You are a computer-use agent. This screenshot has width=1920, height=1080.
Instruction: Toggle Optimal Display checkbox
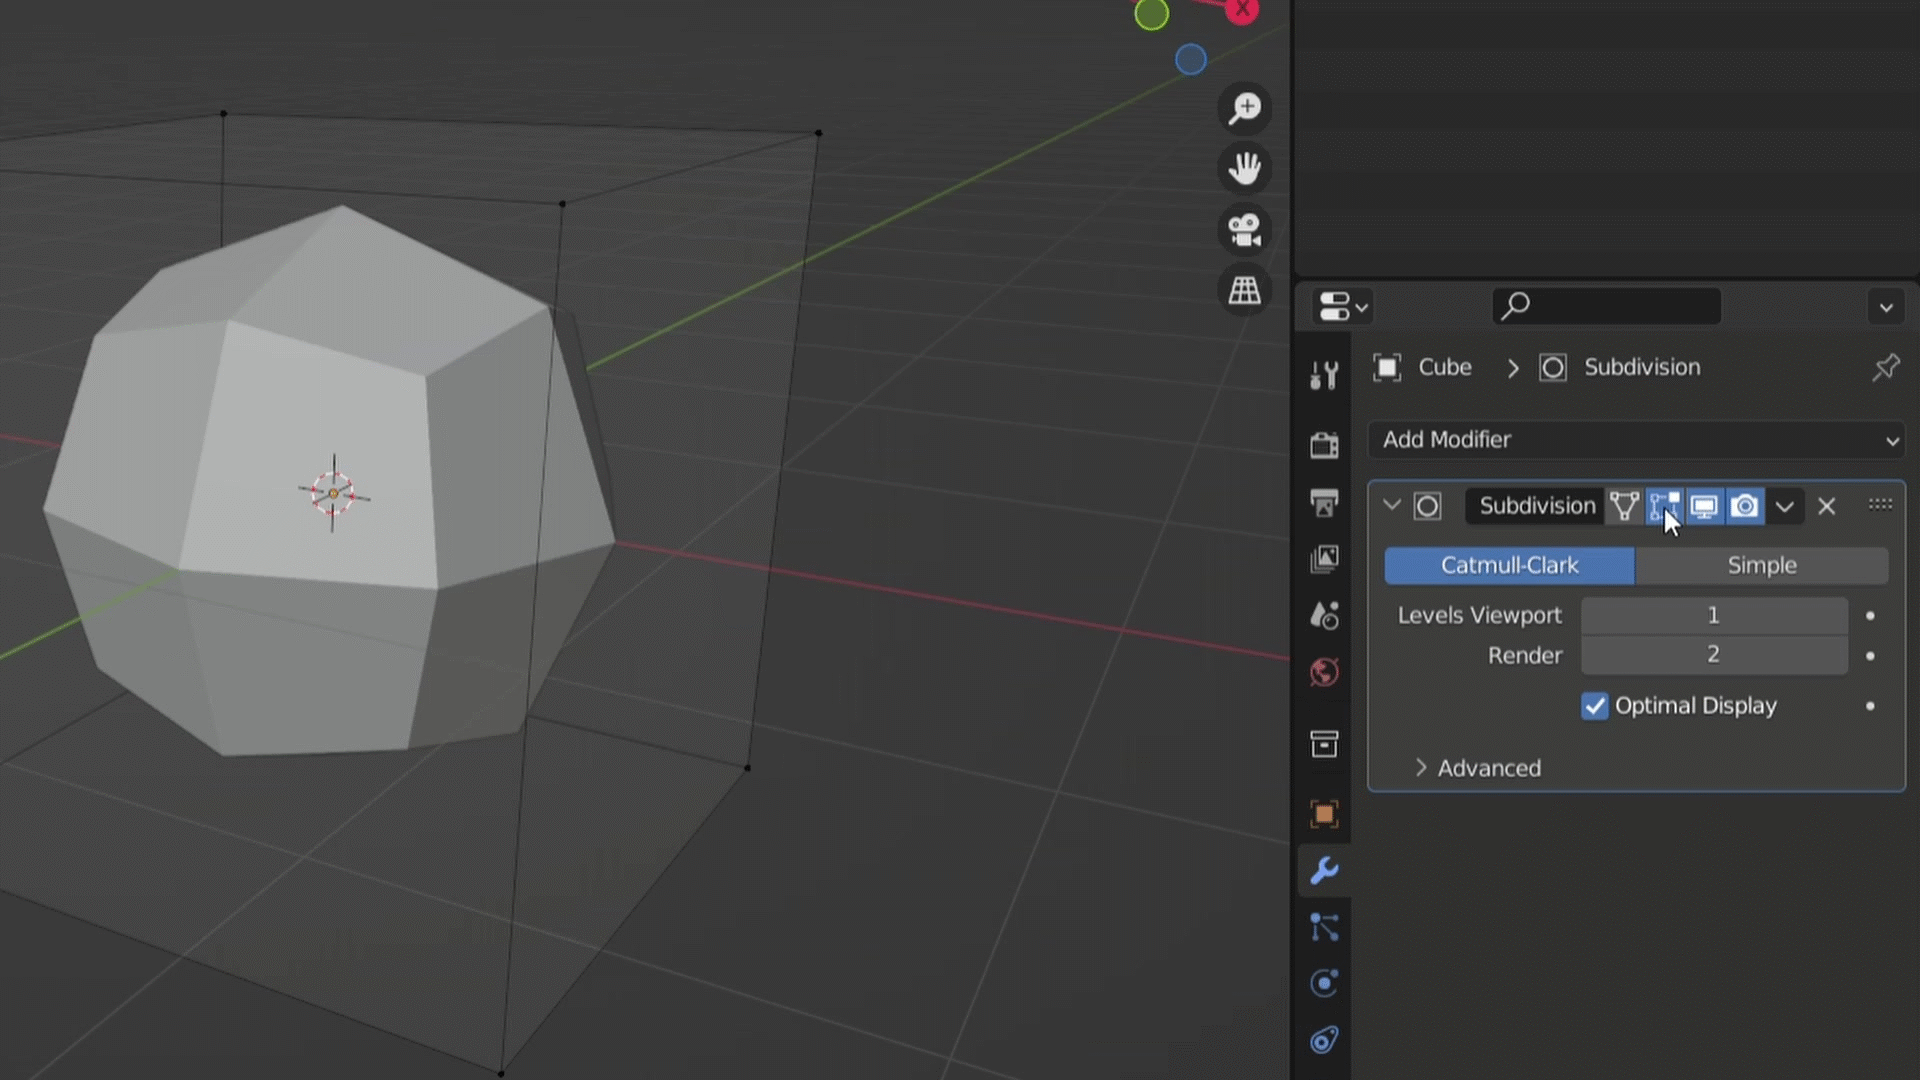coord(1595,706)
